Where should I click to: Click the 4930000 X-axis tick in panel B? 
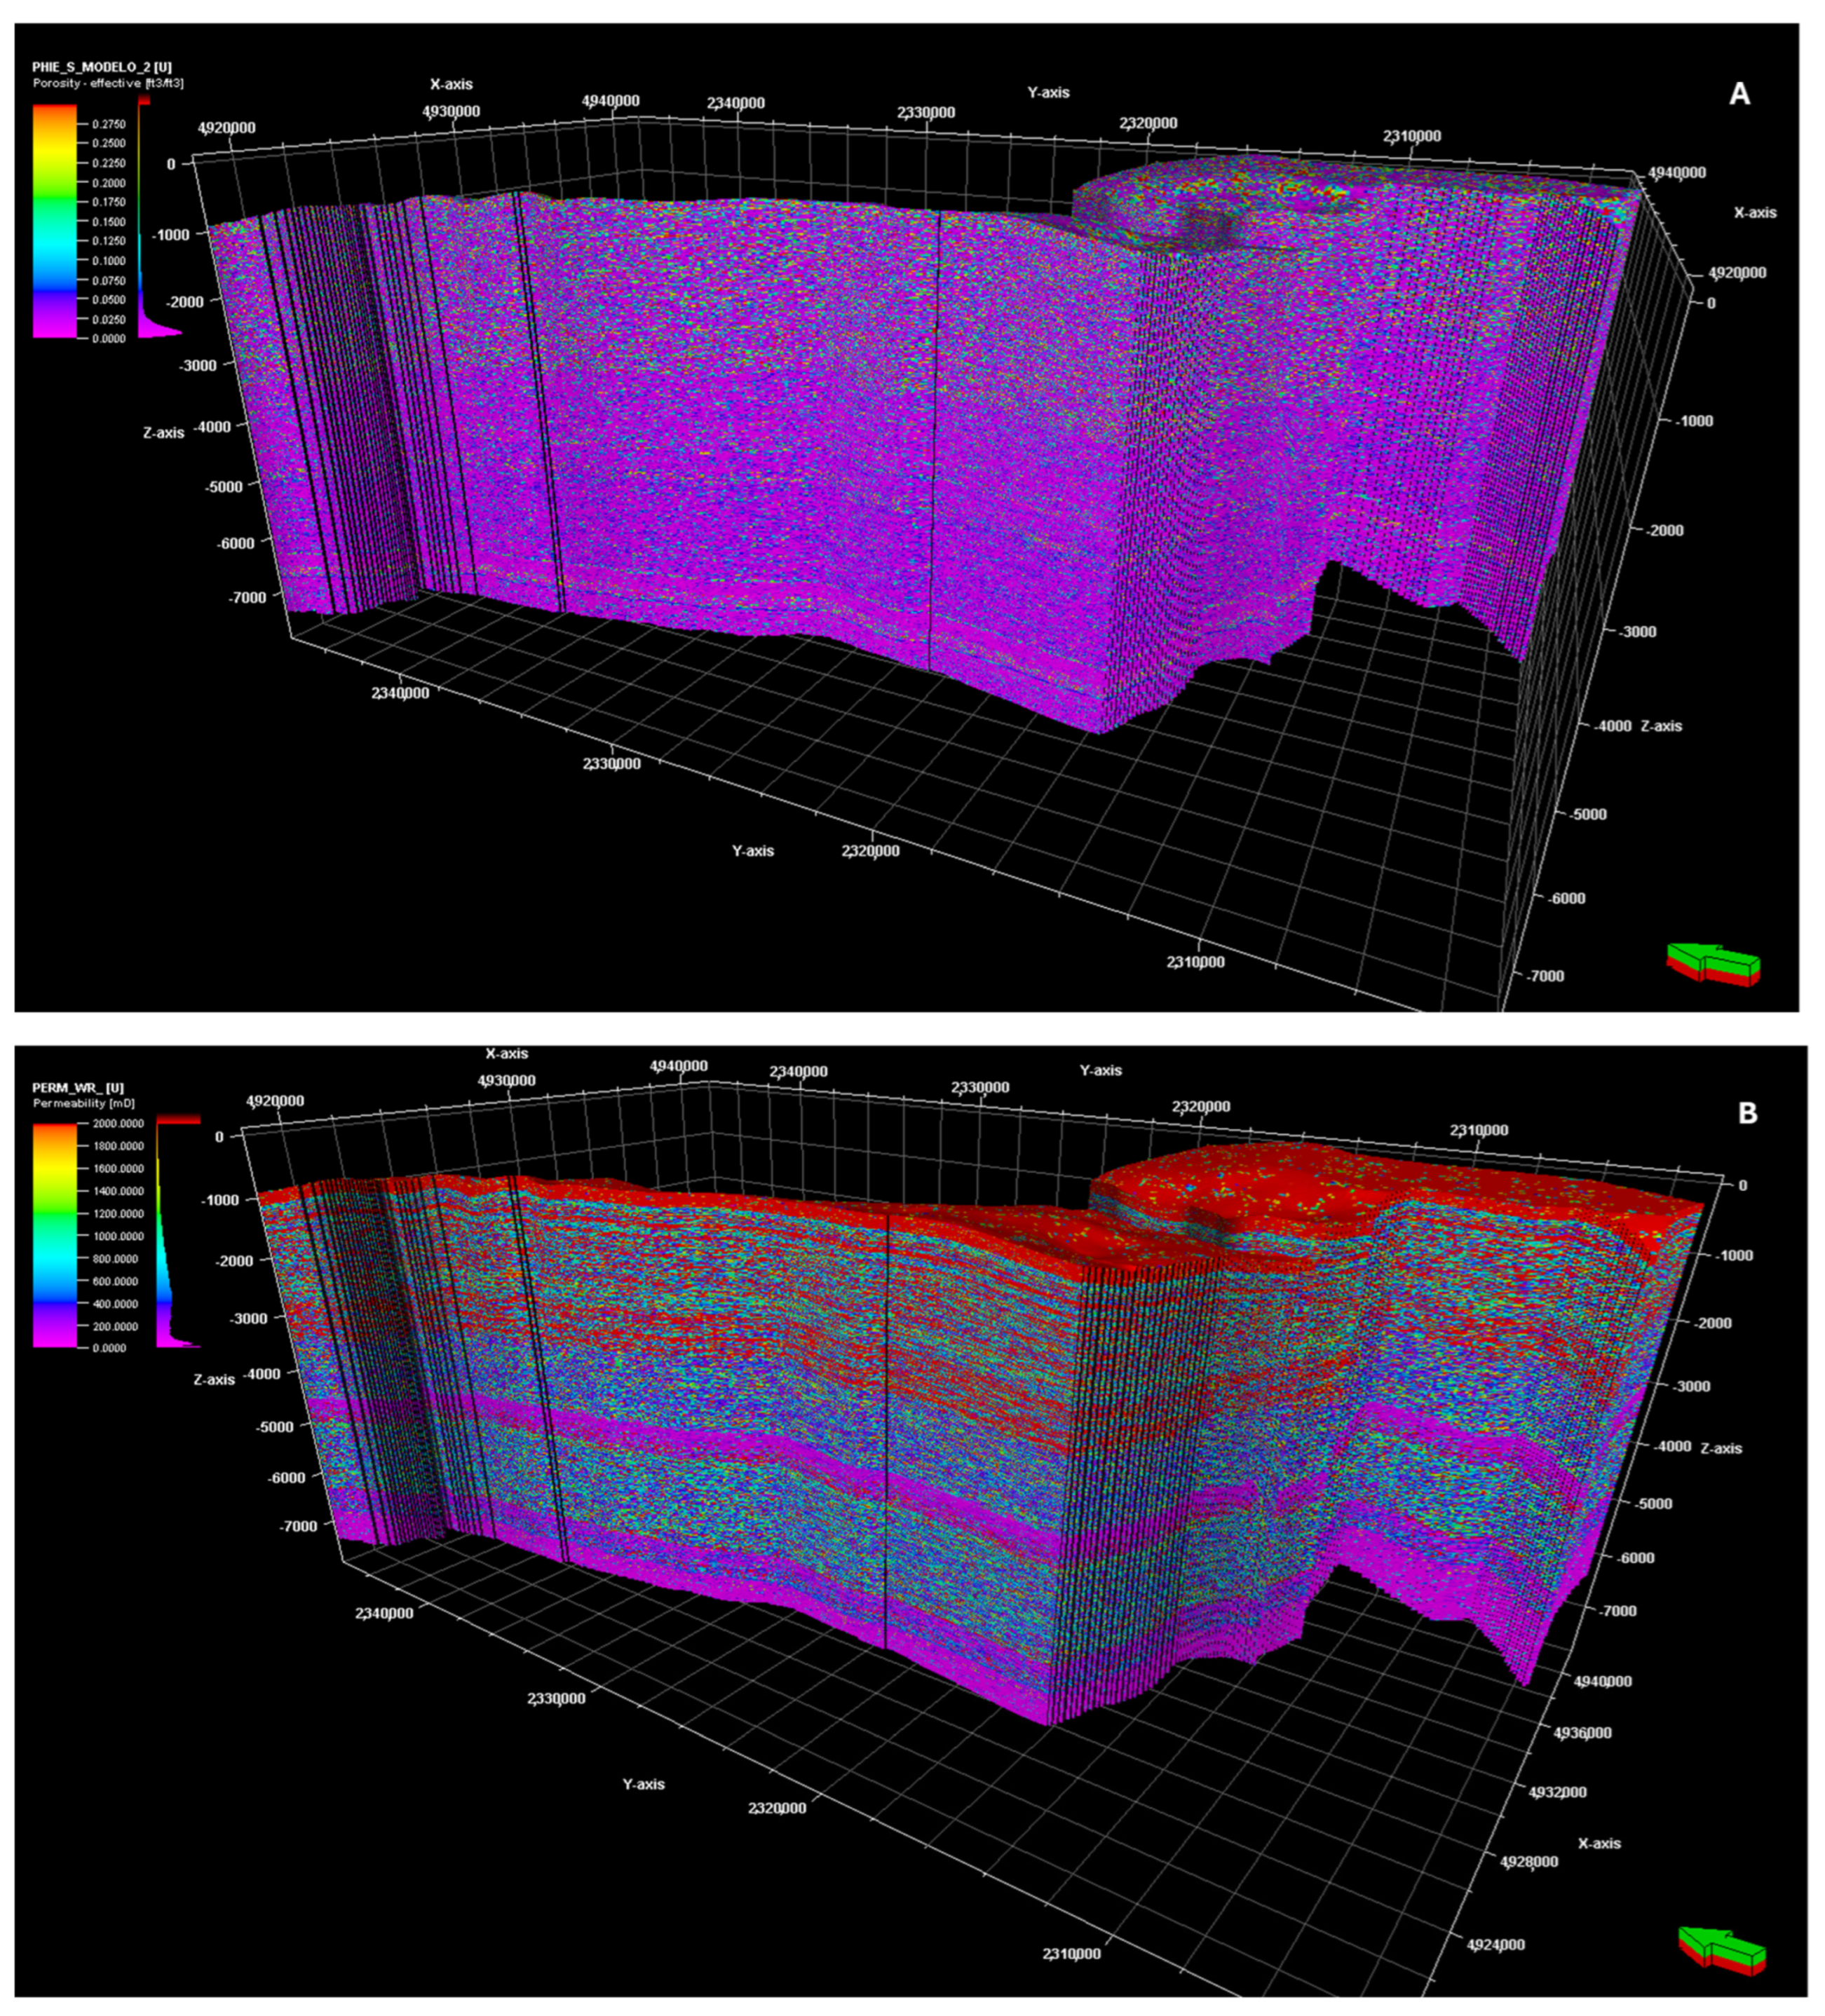[x=506, y=1080]
